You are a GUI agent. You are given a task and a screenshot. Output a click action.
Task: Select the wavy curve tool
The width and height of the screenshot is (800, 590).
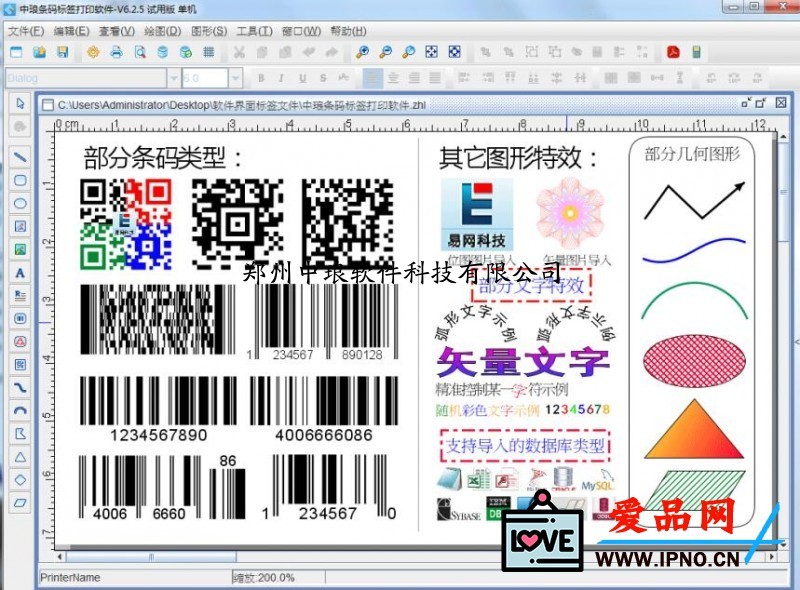20,388
